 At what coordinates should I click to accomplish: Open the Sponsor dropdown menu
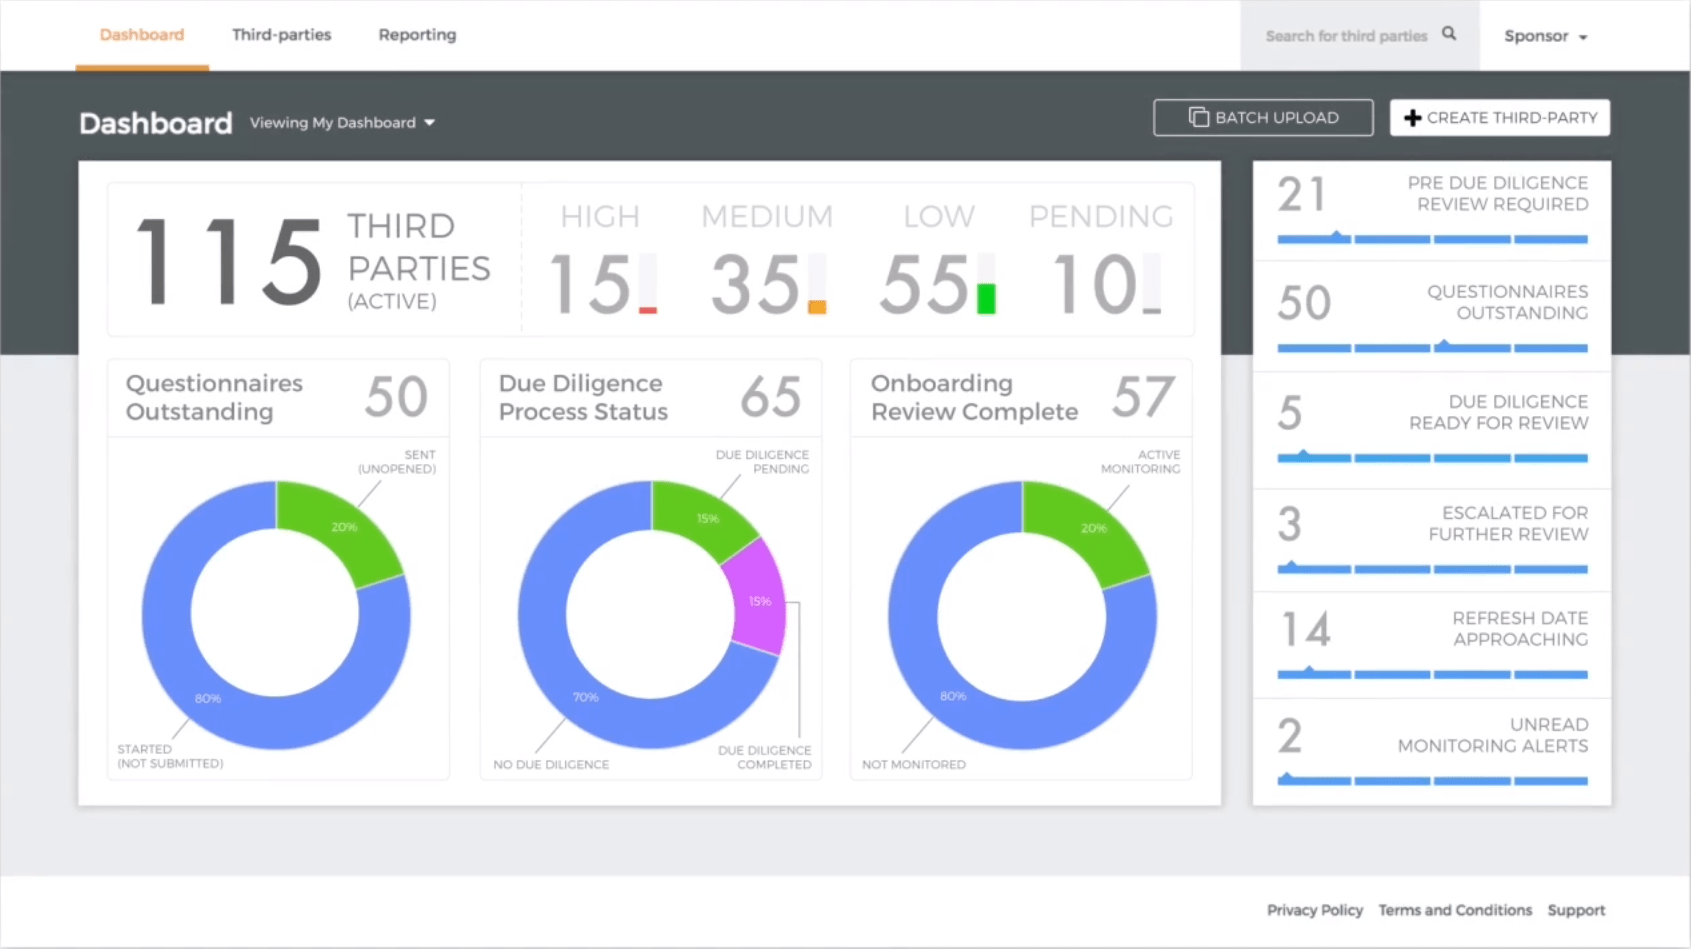point(1545,35)
